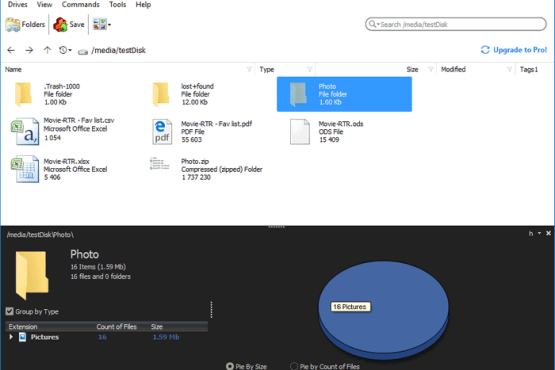Click the Save toolbar icon
This screenshot has width=555, height=370.
60,24
